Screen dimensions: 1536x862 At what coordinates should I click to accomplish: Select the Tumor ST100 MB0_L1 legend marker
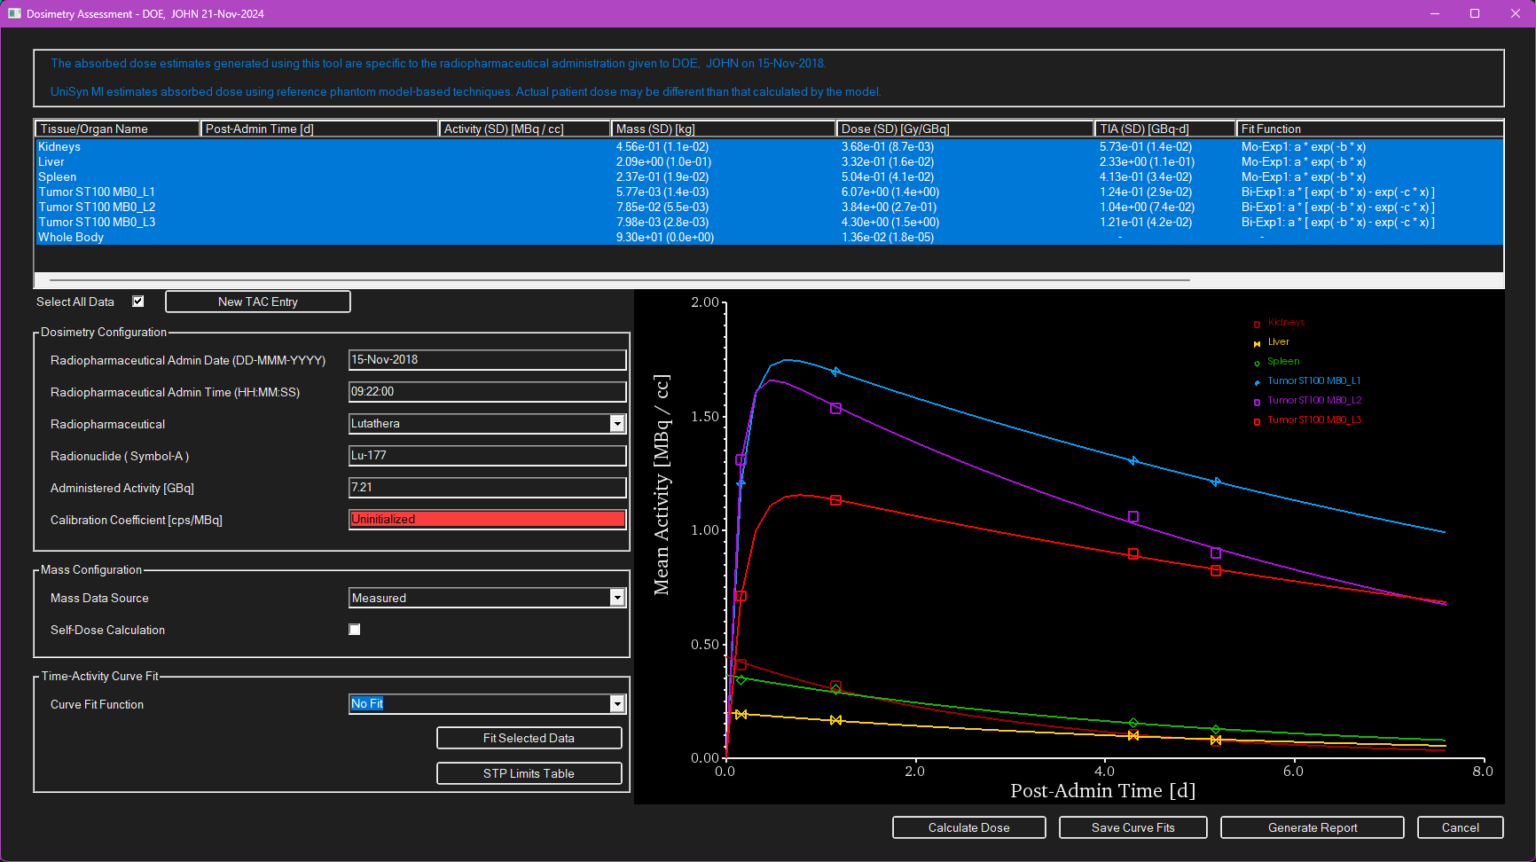[x=1257, y=381]
